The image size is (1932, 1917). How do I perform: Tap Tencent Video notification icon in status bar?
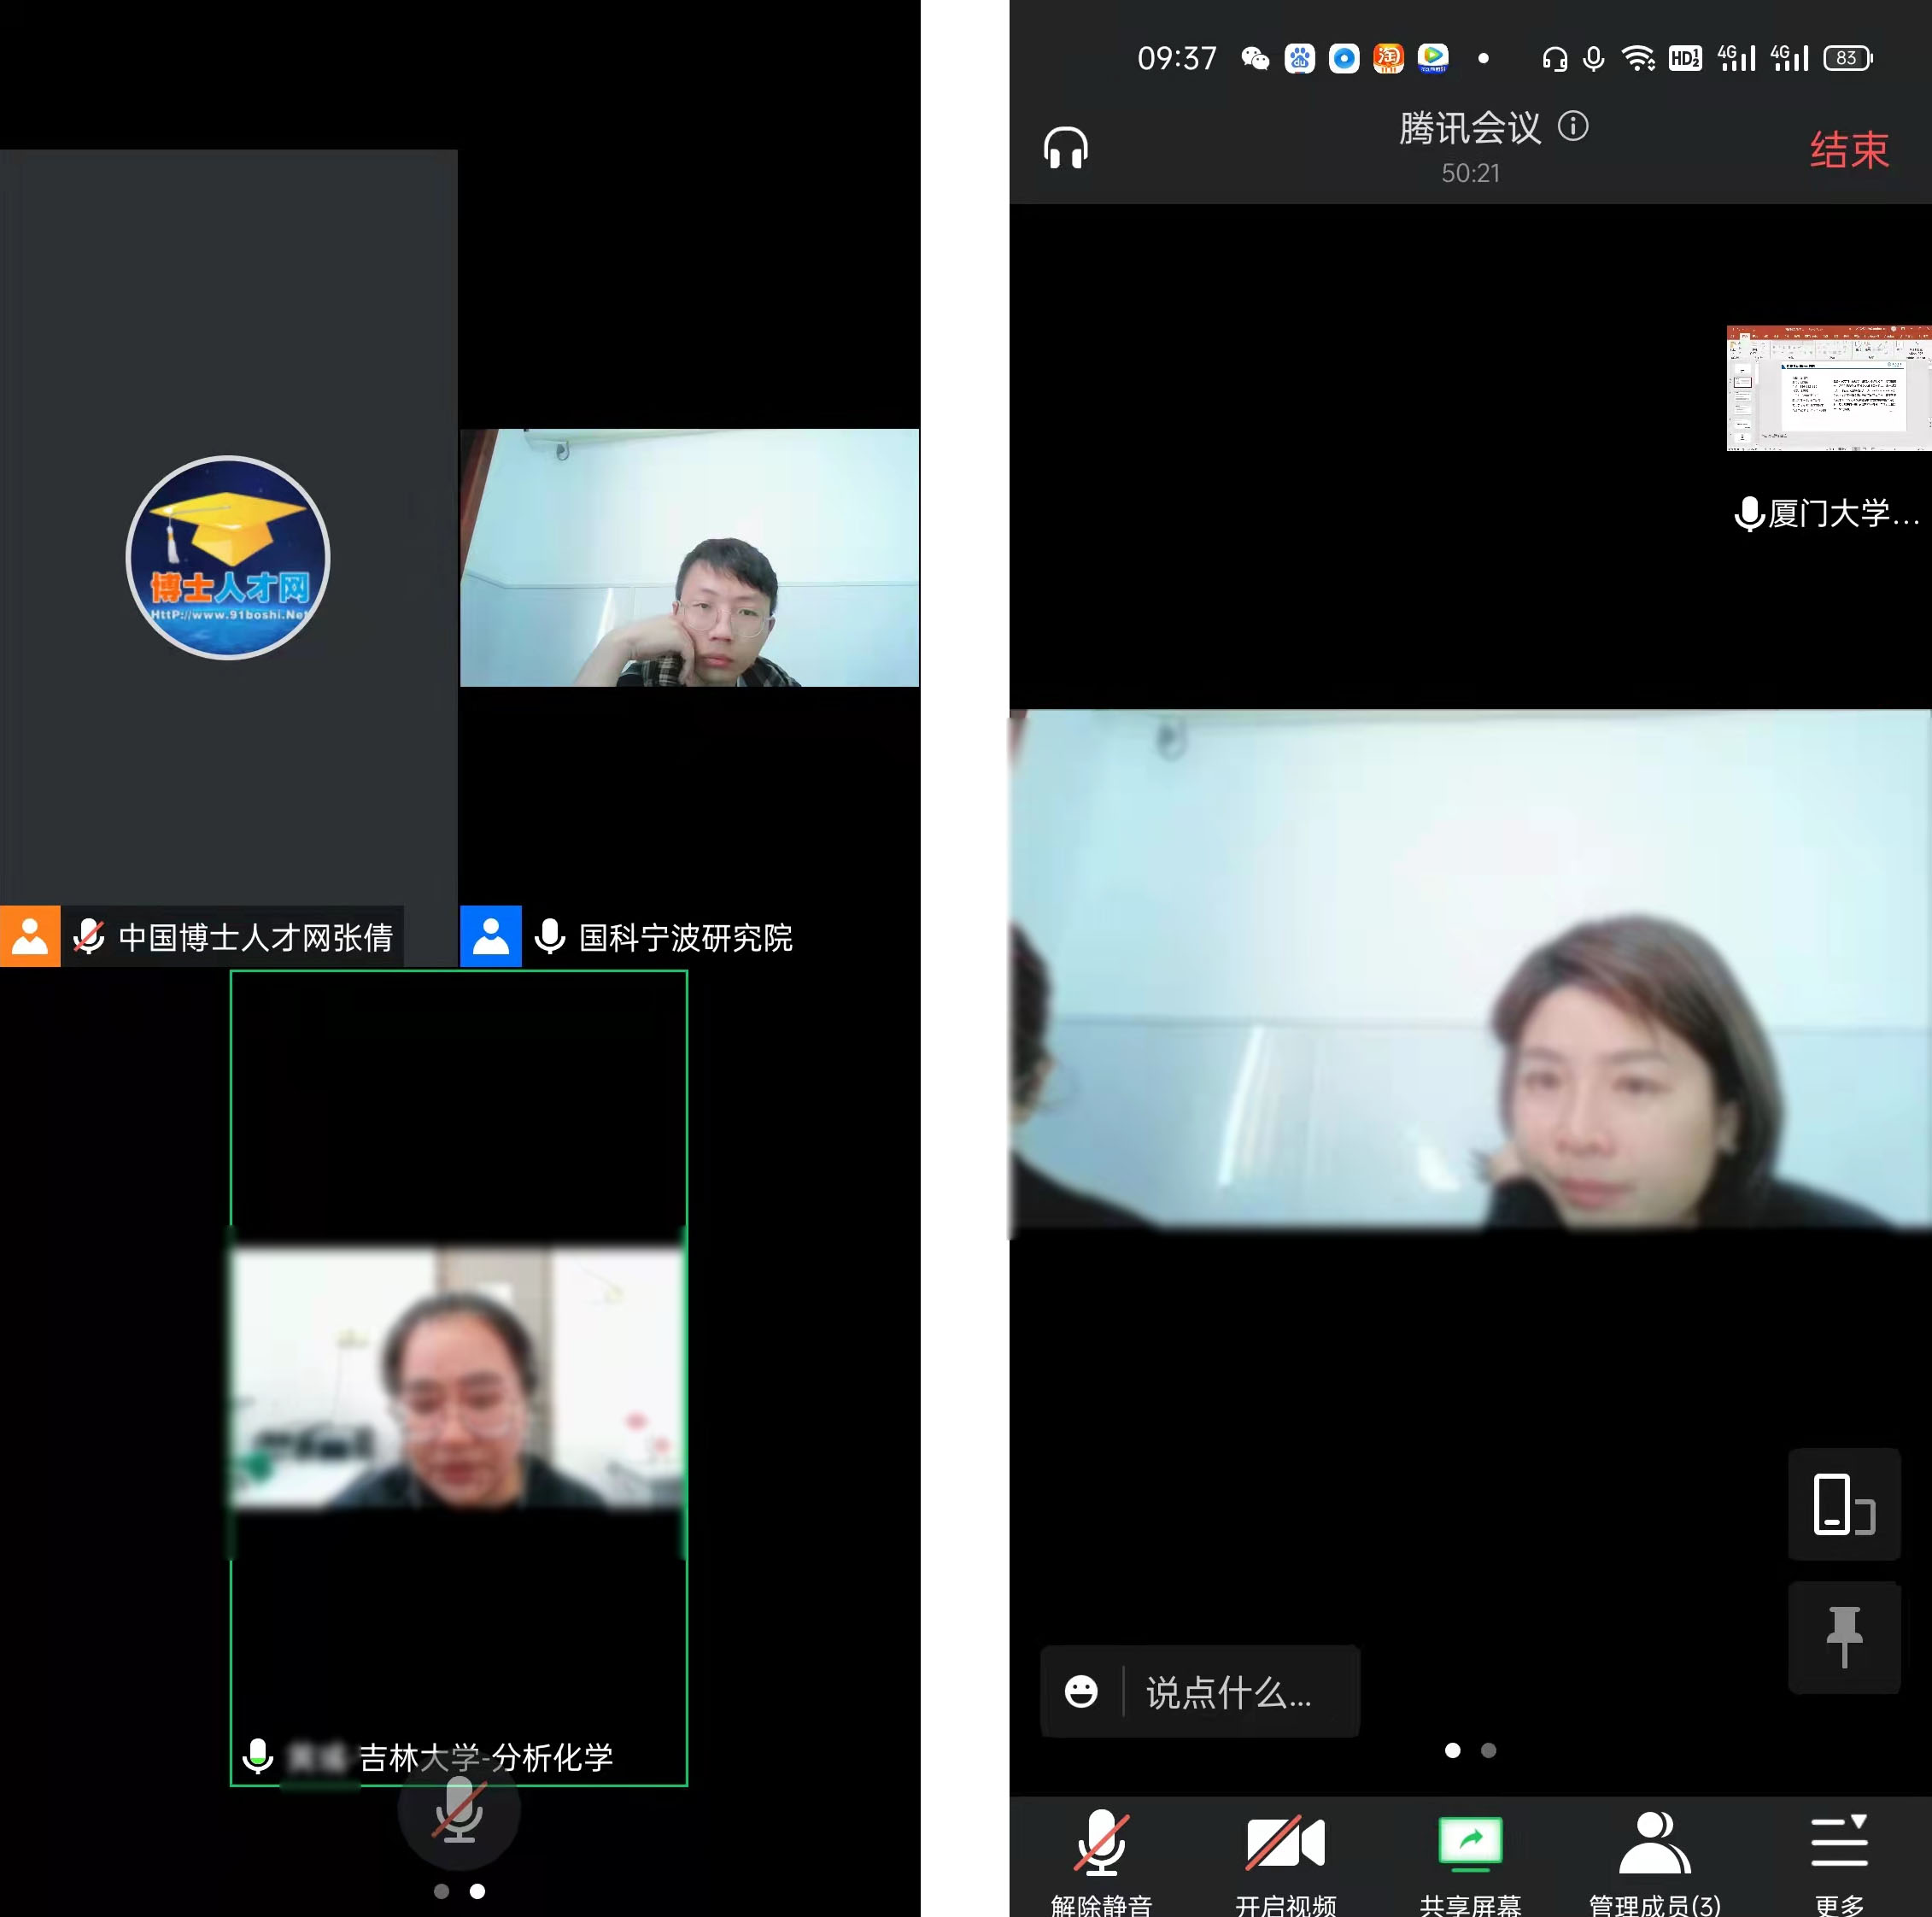pos(1432,58)
